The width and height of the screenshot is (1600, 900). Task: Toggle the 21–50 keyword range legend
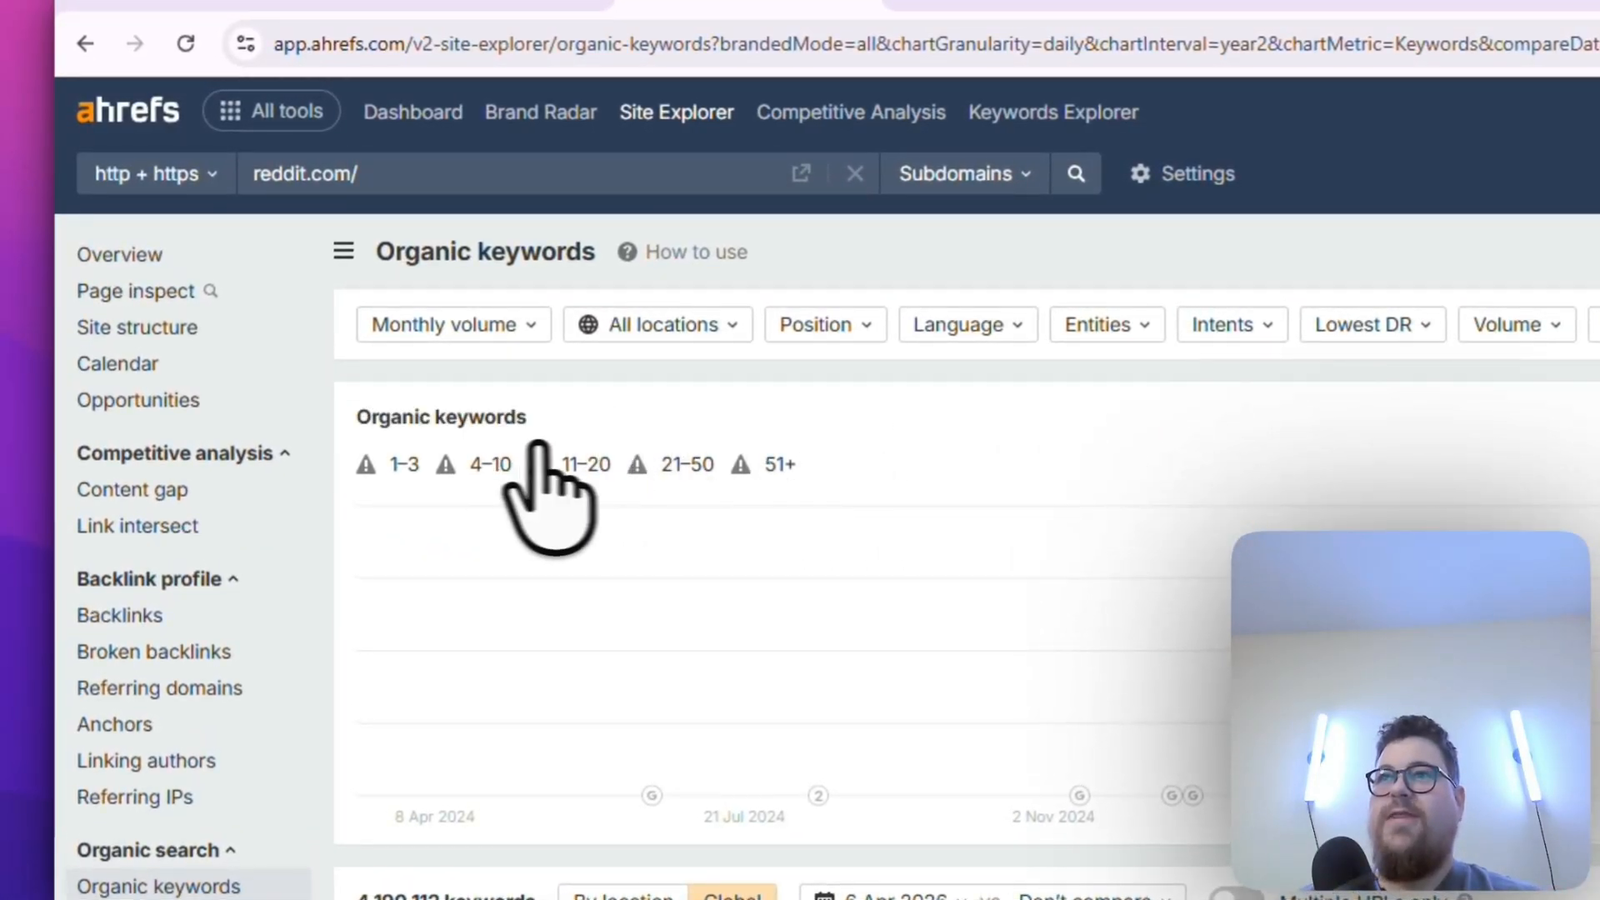[x=687, y=464]
